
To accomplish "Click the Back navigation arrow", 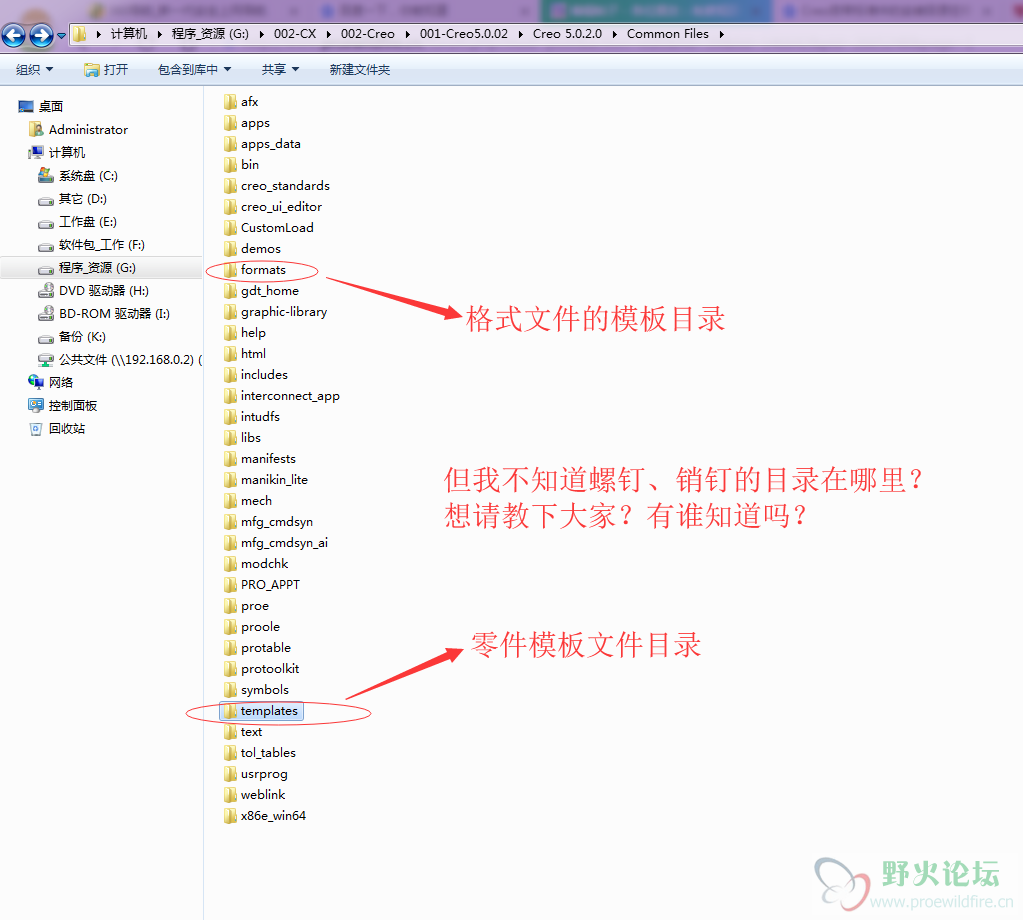I will (14, 35).
